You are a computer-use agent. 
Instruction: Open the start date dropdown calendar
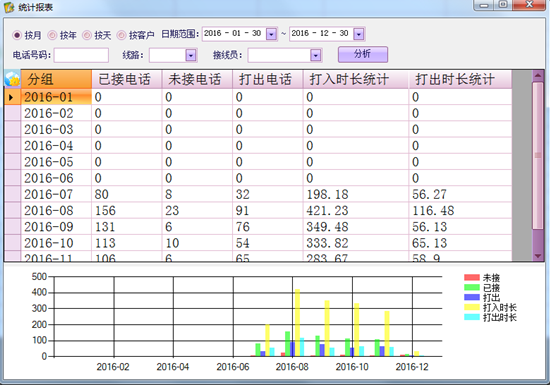[271, 34]
